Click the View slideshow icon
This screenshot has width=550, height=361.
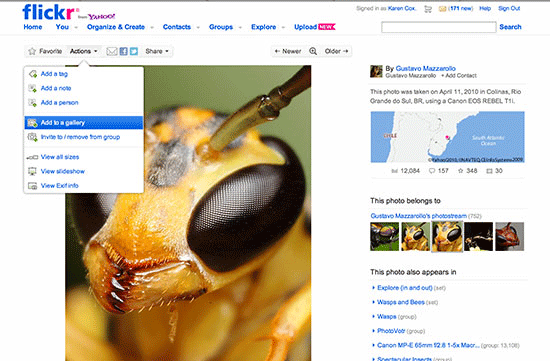(32, 171)
